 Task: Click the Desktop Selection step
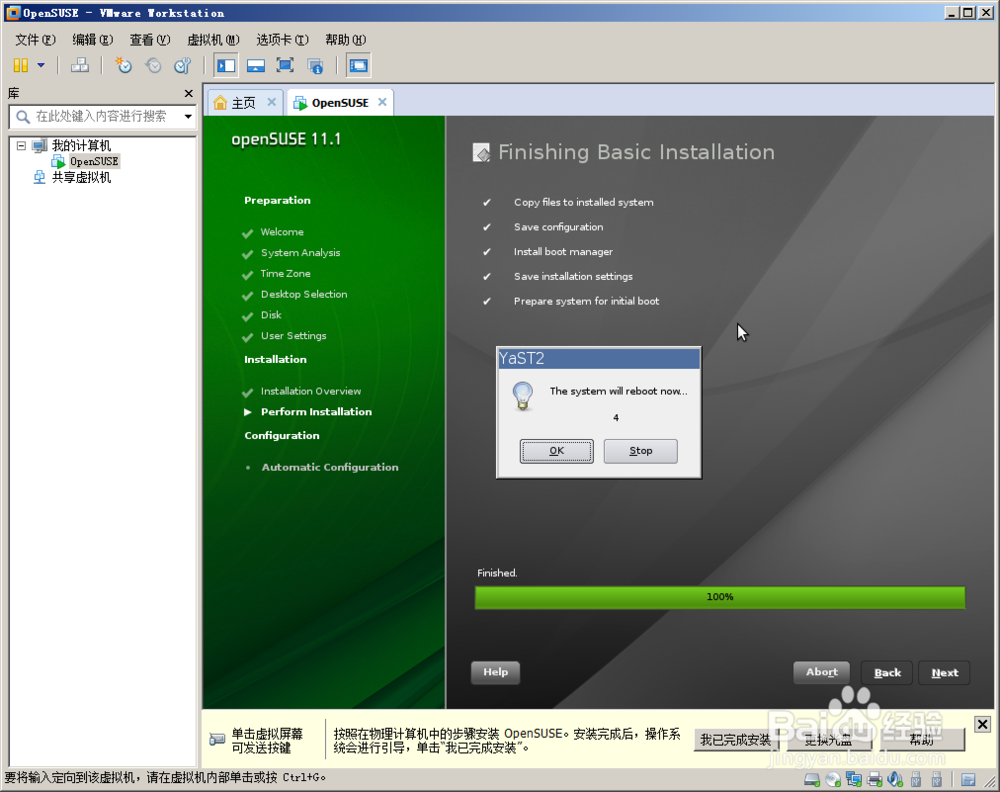tap(304, 295)
